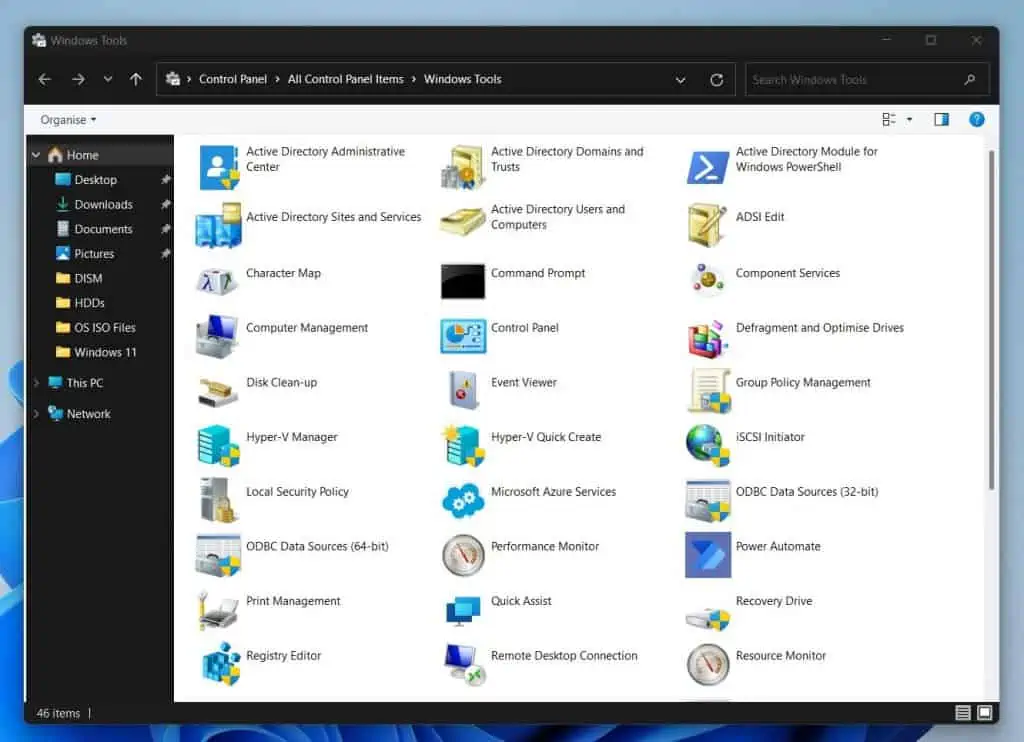1024x742 pixels.
Task: Click the vertical scrollbar of the file list
Action: pos(991,320)
